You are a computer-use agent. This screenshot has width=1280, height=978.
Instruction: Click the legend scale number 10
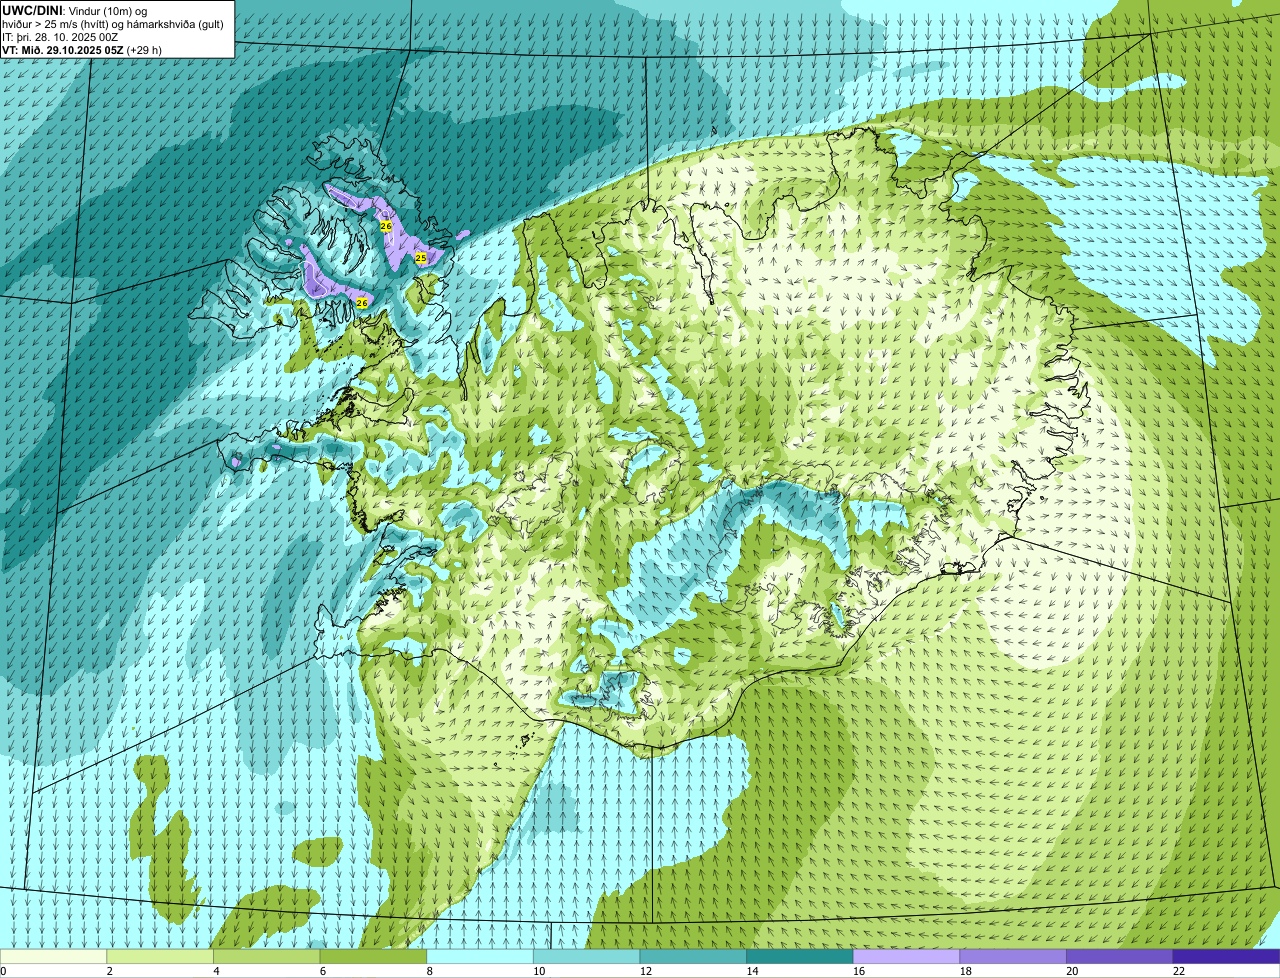538,971
